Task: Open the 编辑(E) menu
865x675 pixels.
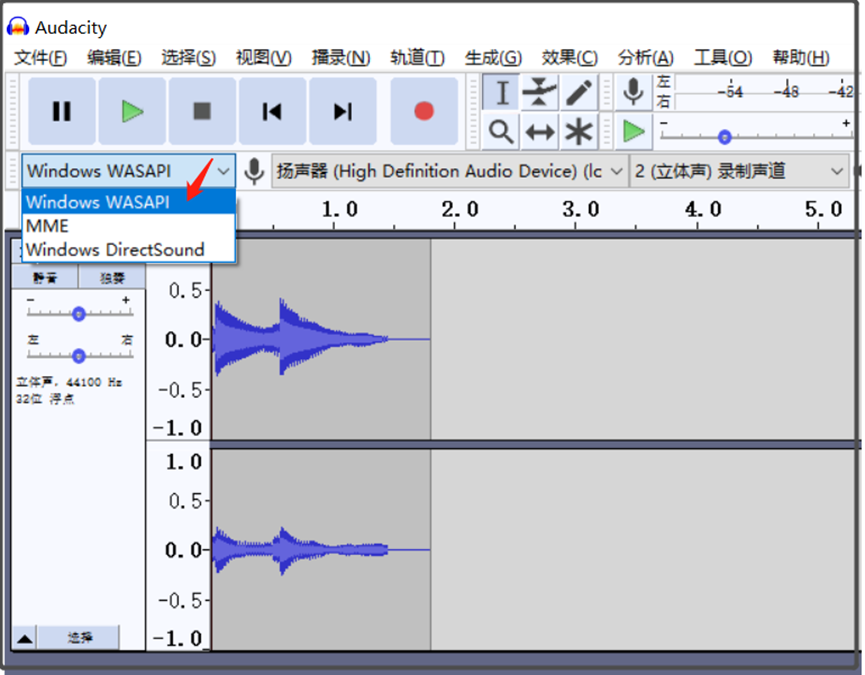Action: [114, 57]
